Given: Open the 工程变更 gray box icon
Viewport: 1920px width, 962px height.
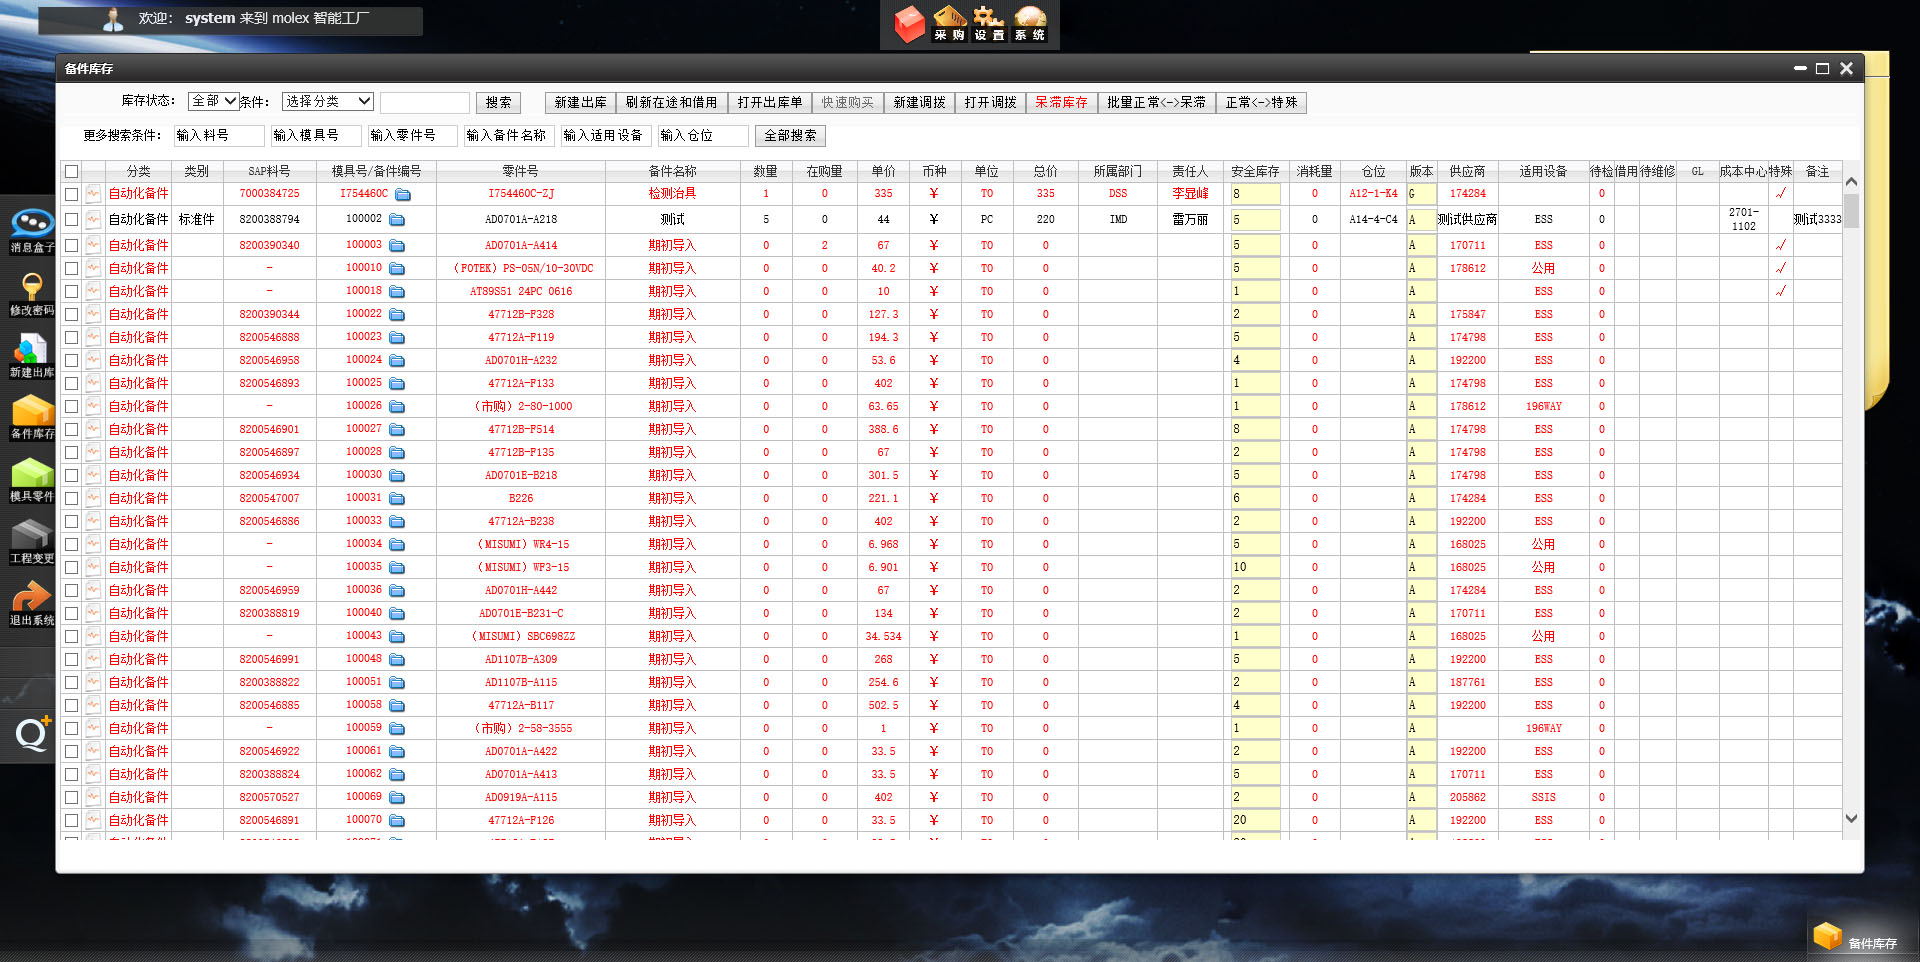Looking at the screenshot, I should 32,536.
